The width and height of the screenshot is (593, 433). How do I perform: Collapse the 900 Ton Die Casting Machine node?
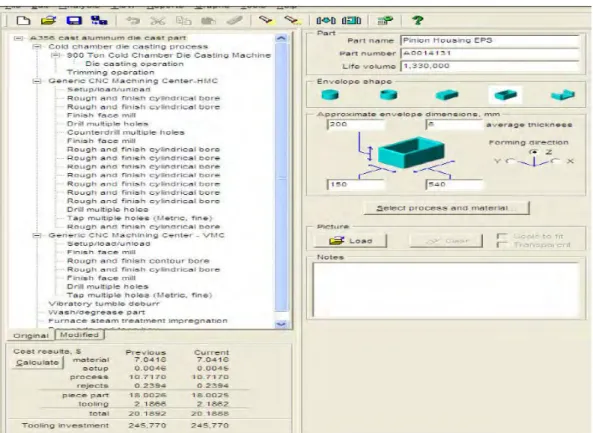click(x=55, y=56)
